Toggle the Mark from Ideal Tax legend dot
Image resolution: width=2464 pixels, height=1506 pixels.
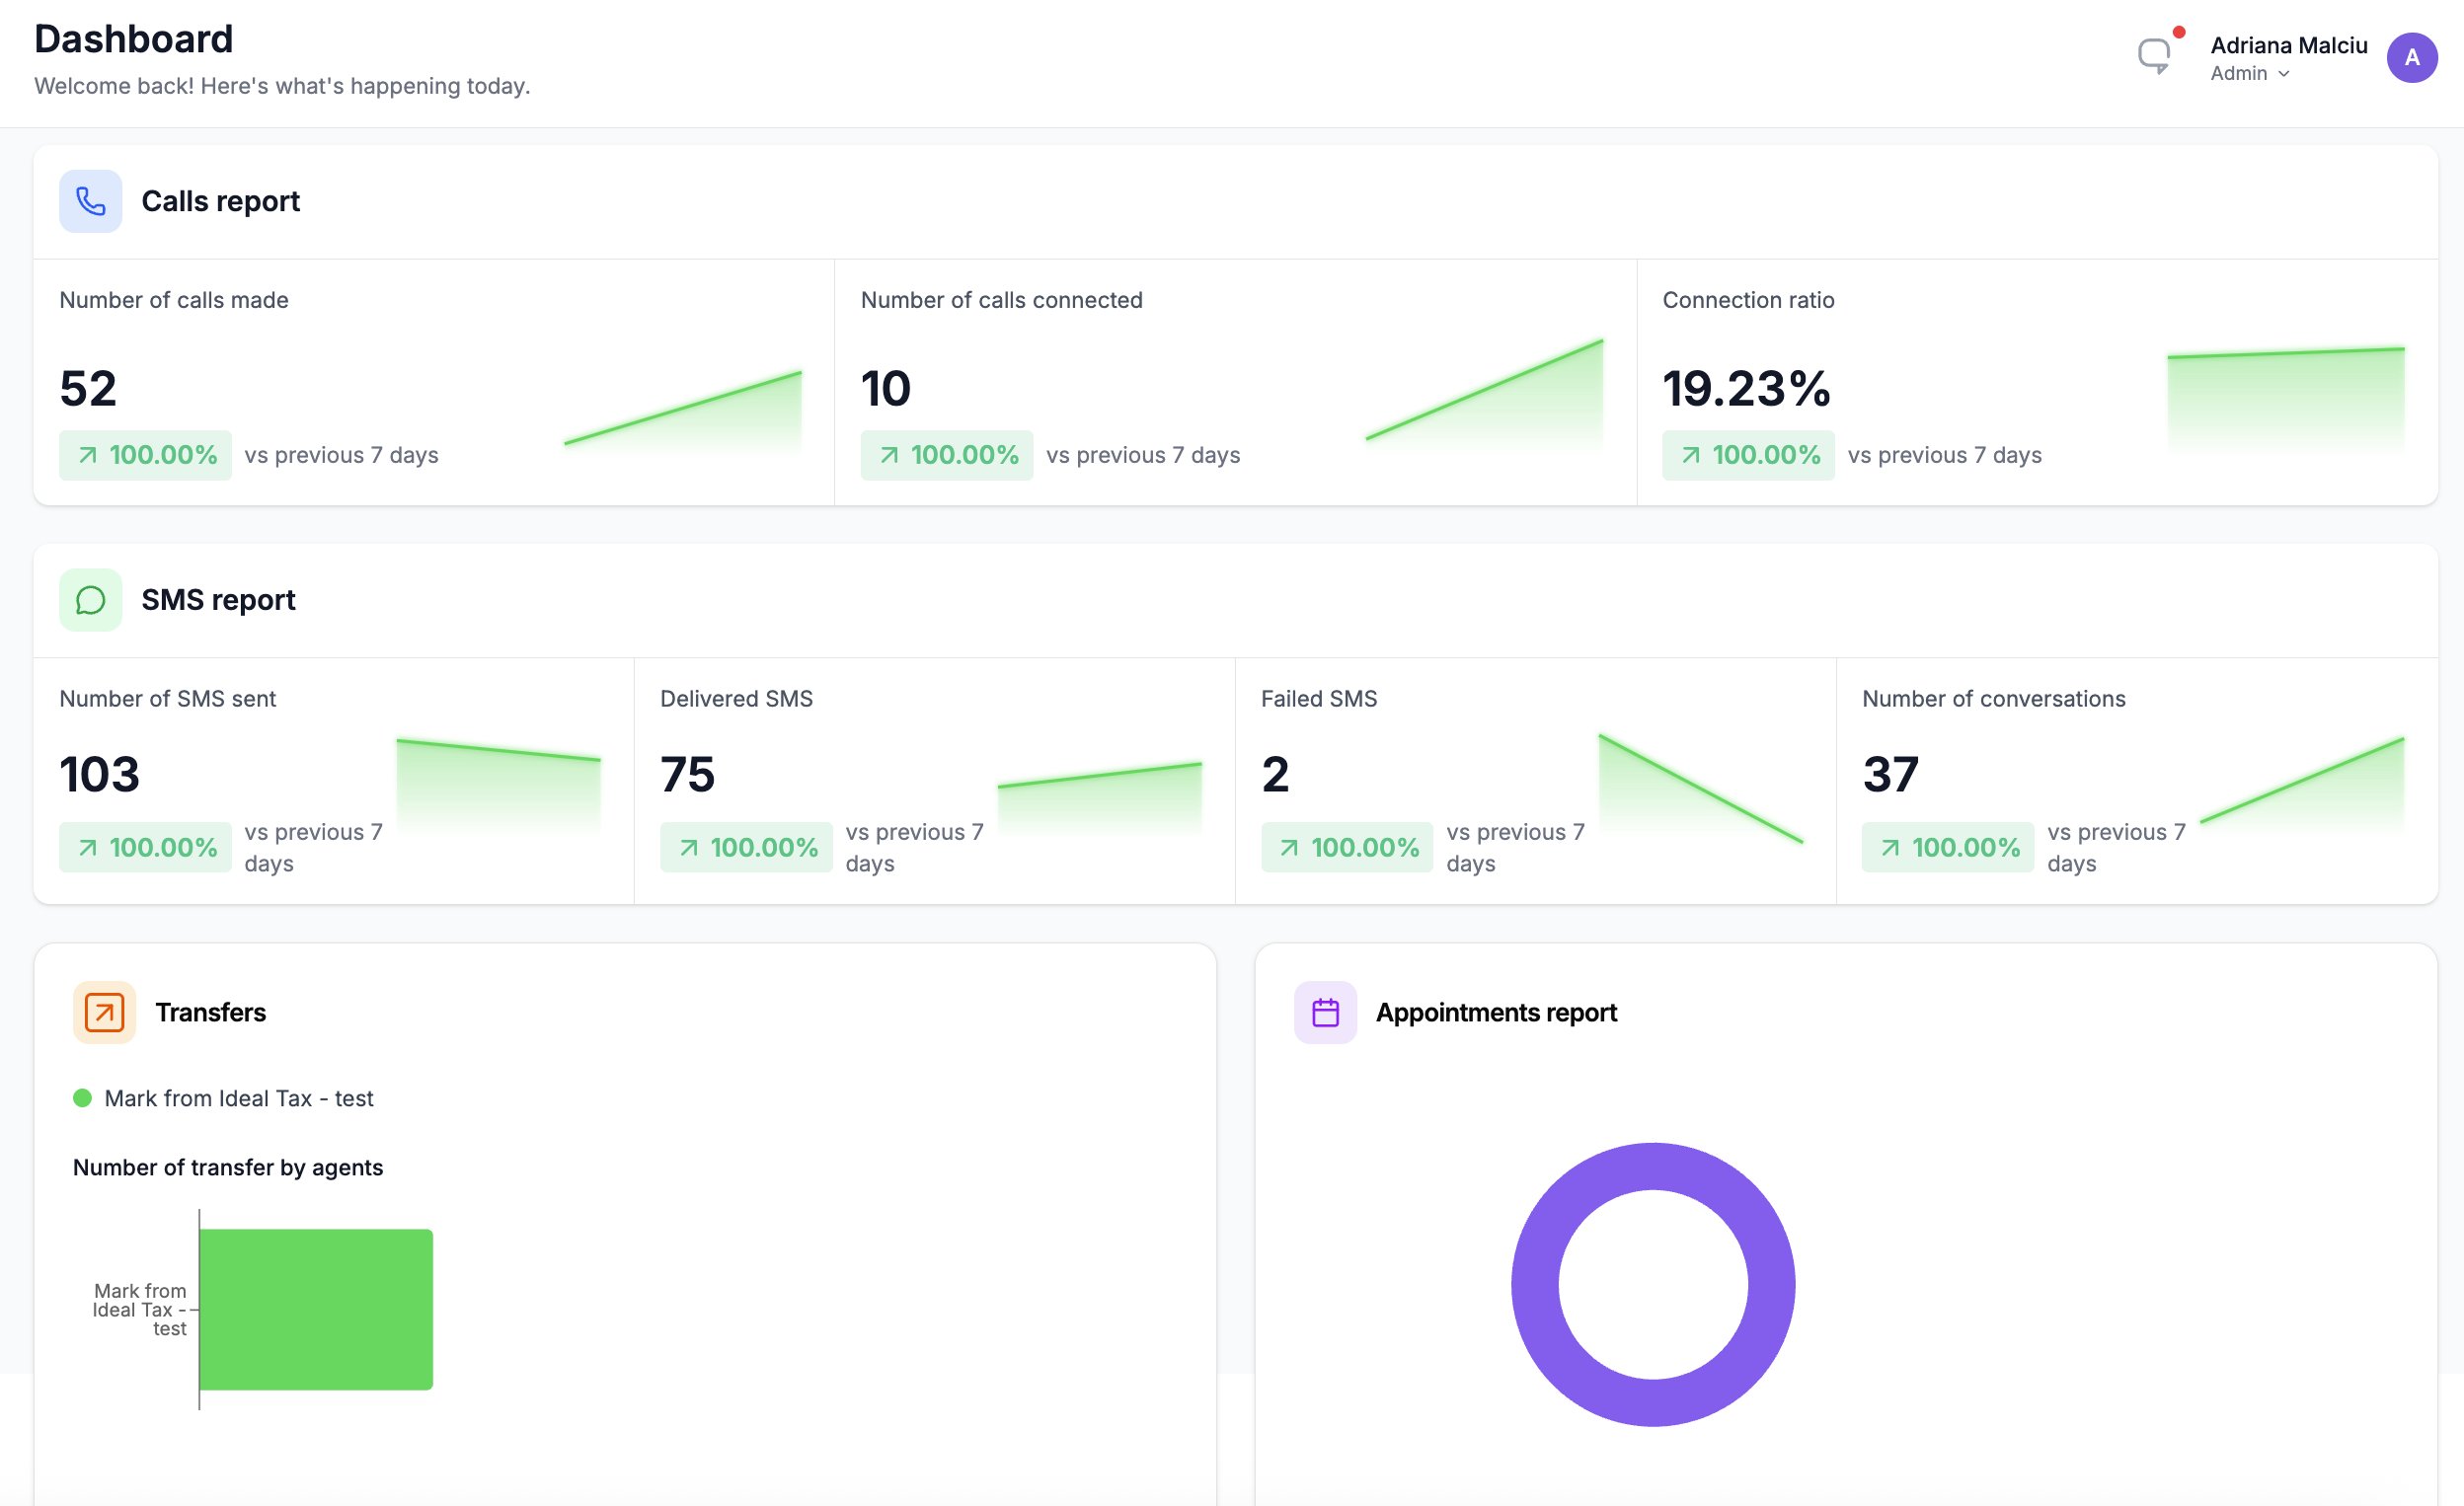[x=83, y=1098]
